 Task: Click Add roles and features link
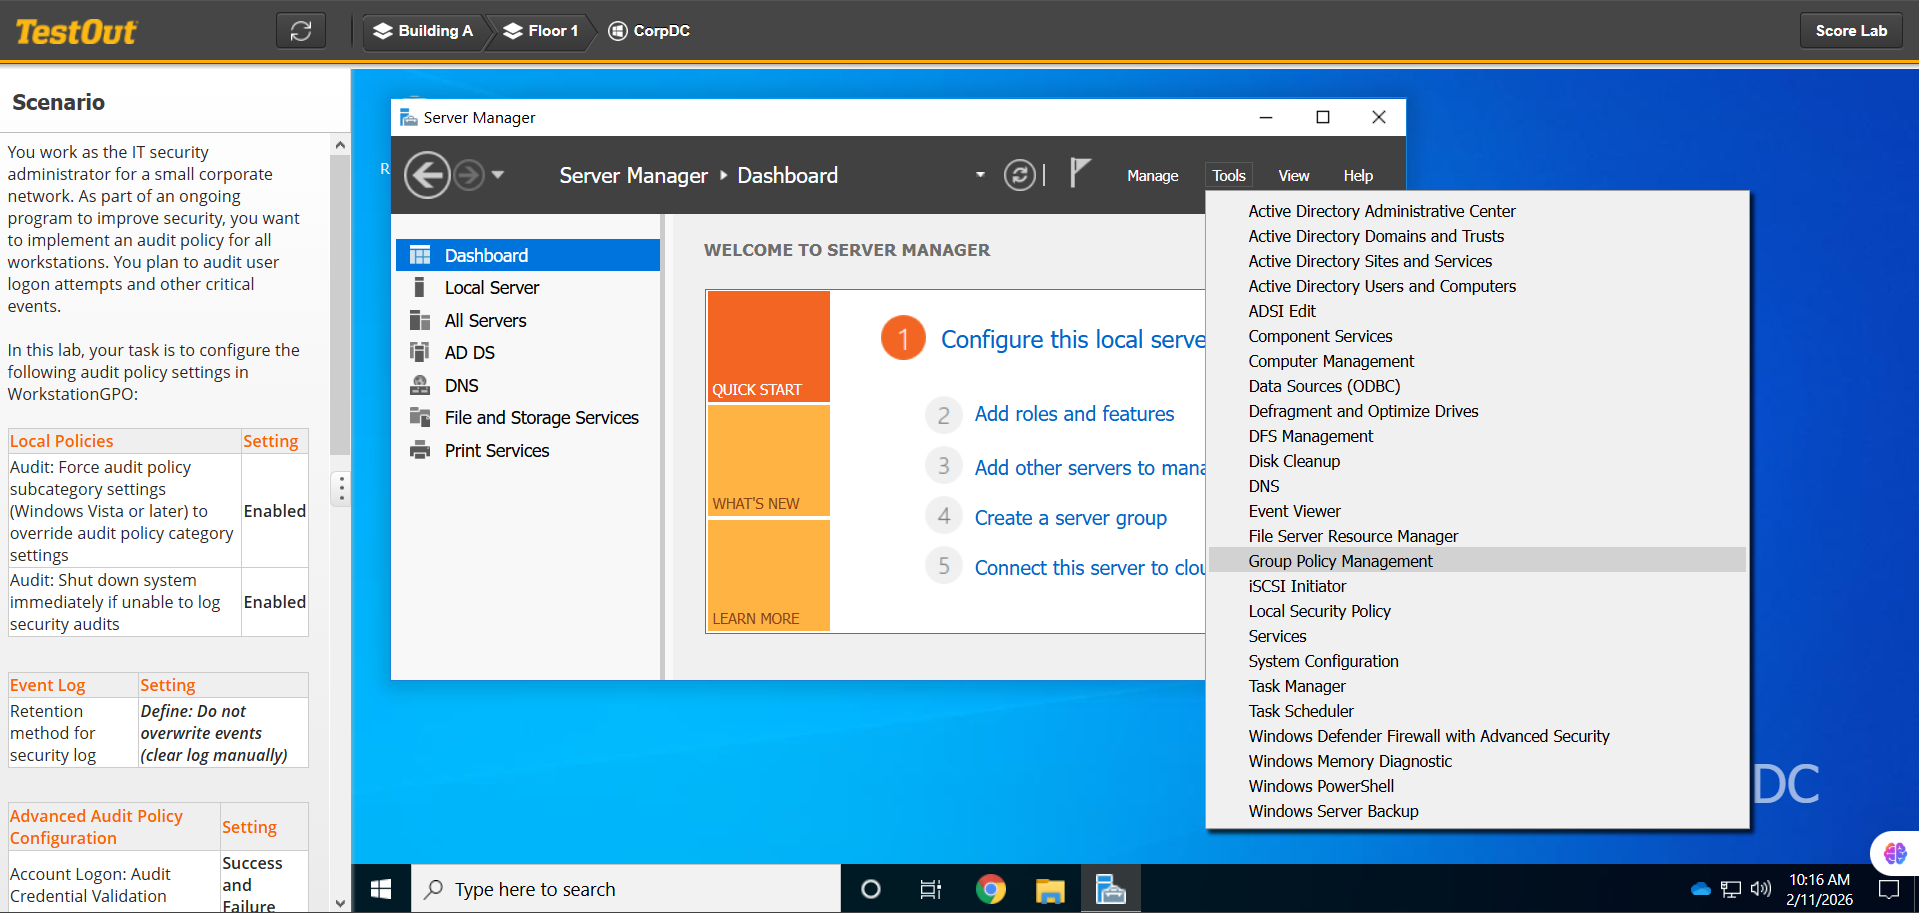point(1074,414)
